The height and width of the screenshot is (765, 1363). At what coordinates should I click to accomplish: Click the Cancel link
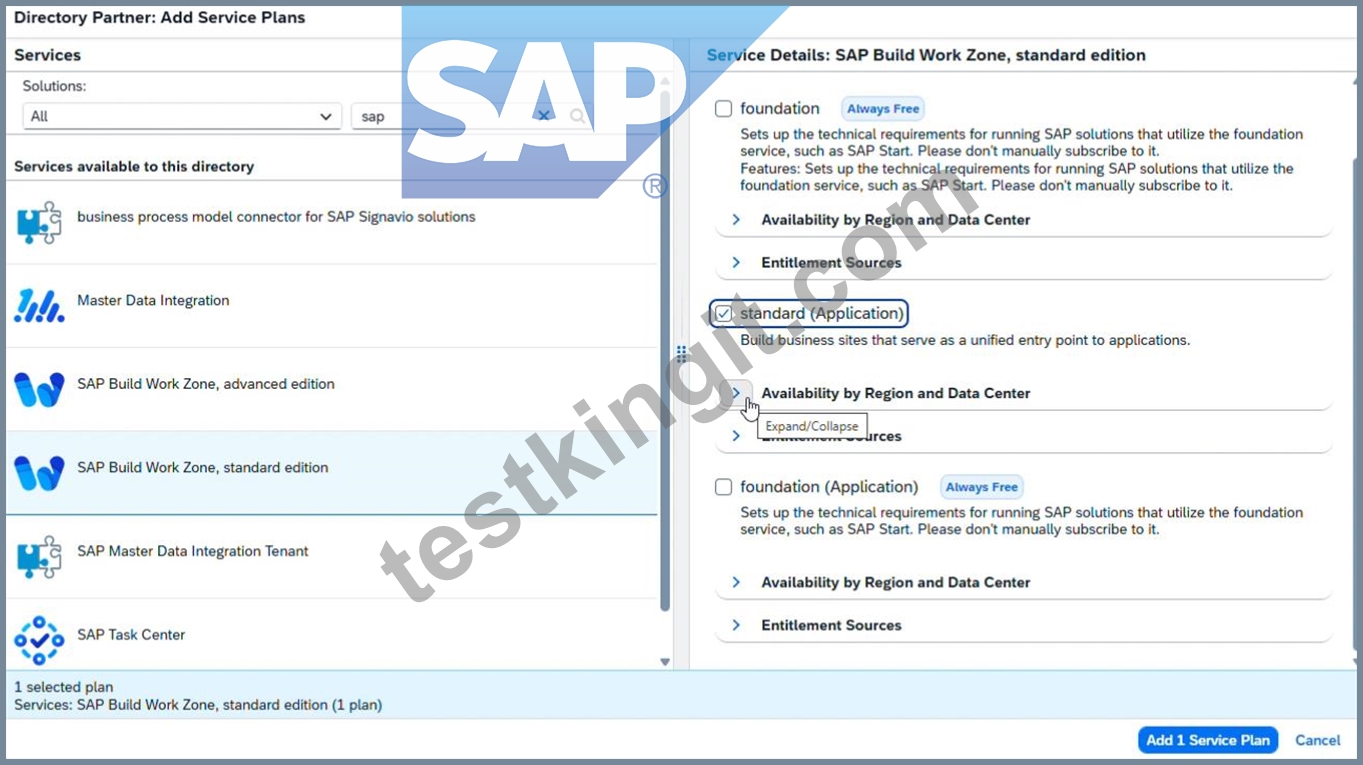pyautogui.click(x=1317, y=740)
